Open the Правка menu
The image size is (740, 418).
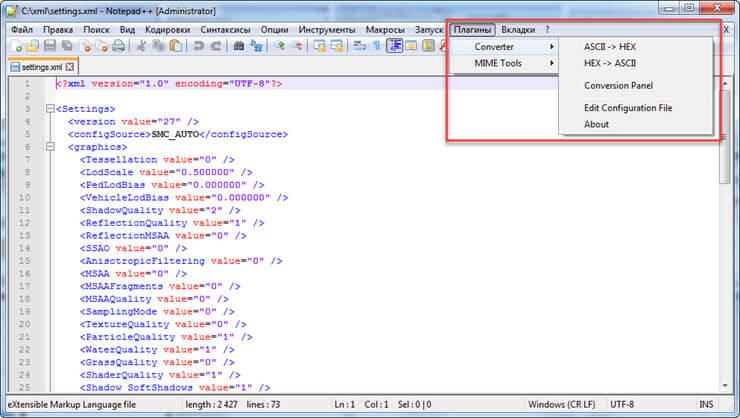point(58,30)
